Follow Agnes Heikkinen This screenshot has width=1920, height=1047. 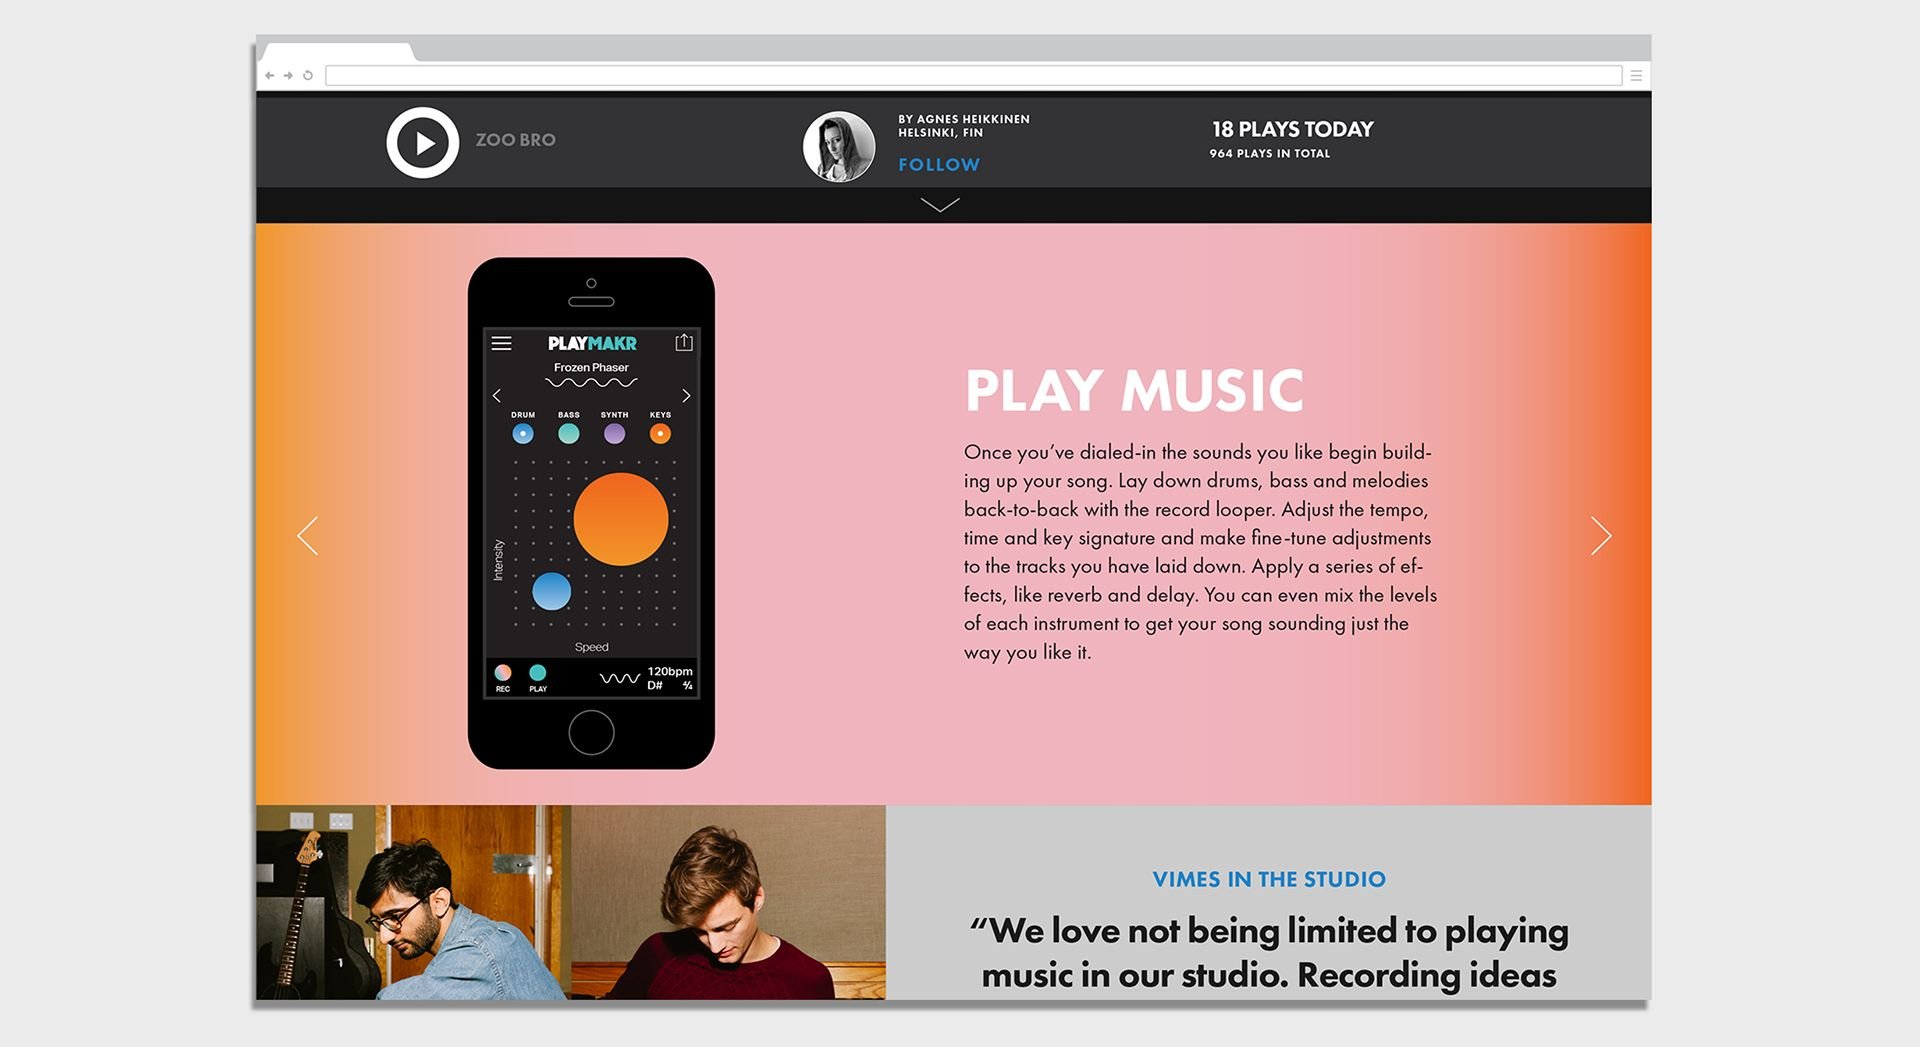pos(939,165)
